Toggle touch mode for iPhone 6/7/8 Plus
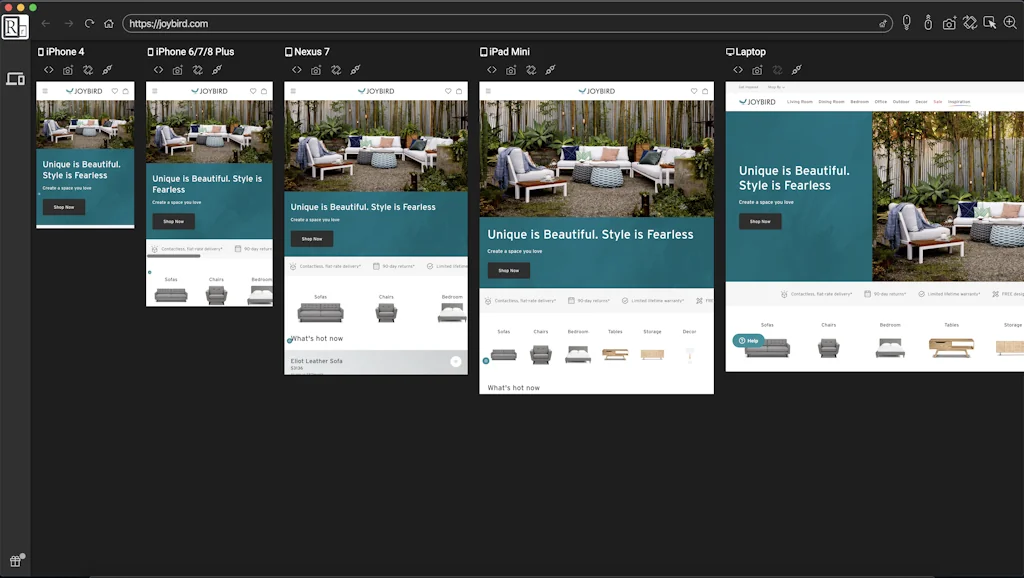The image size is (1024, 578). (x=218, y=70)
